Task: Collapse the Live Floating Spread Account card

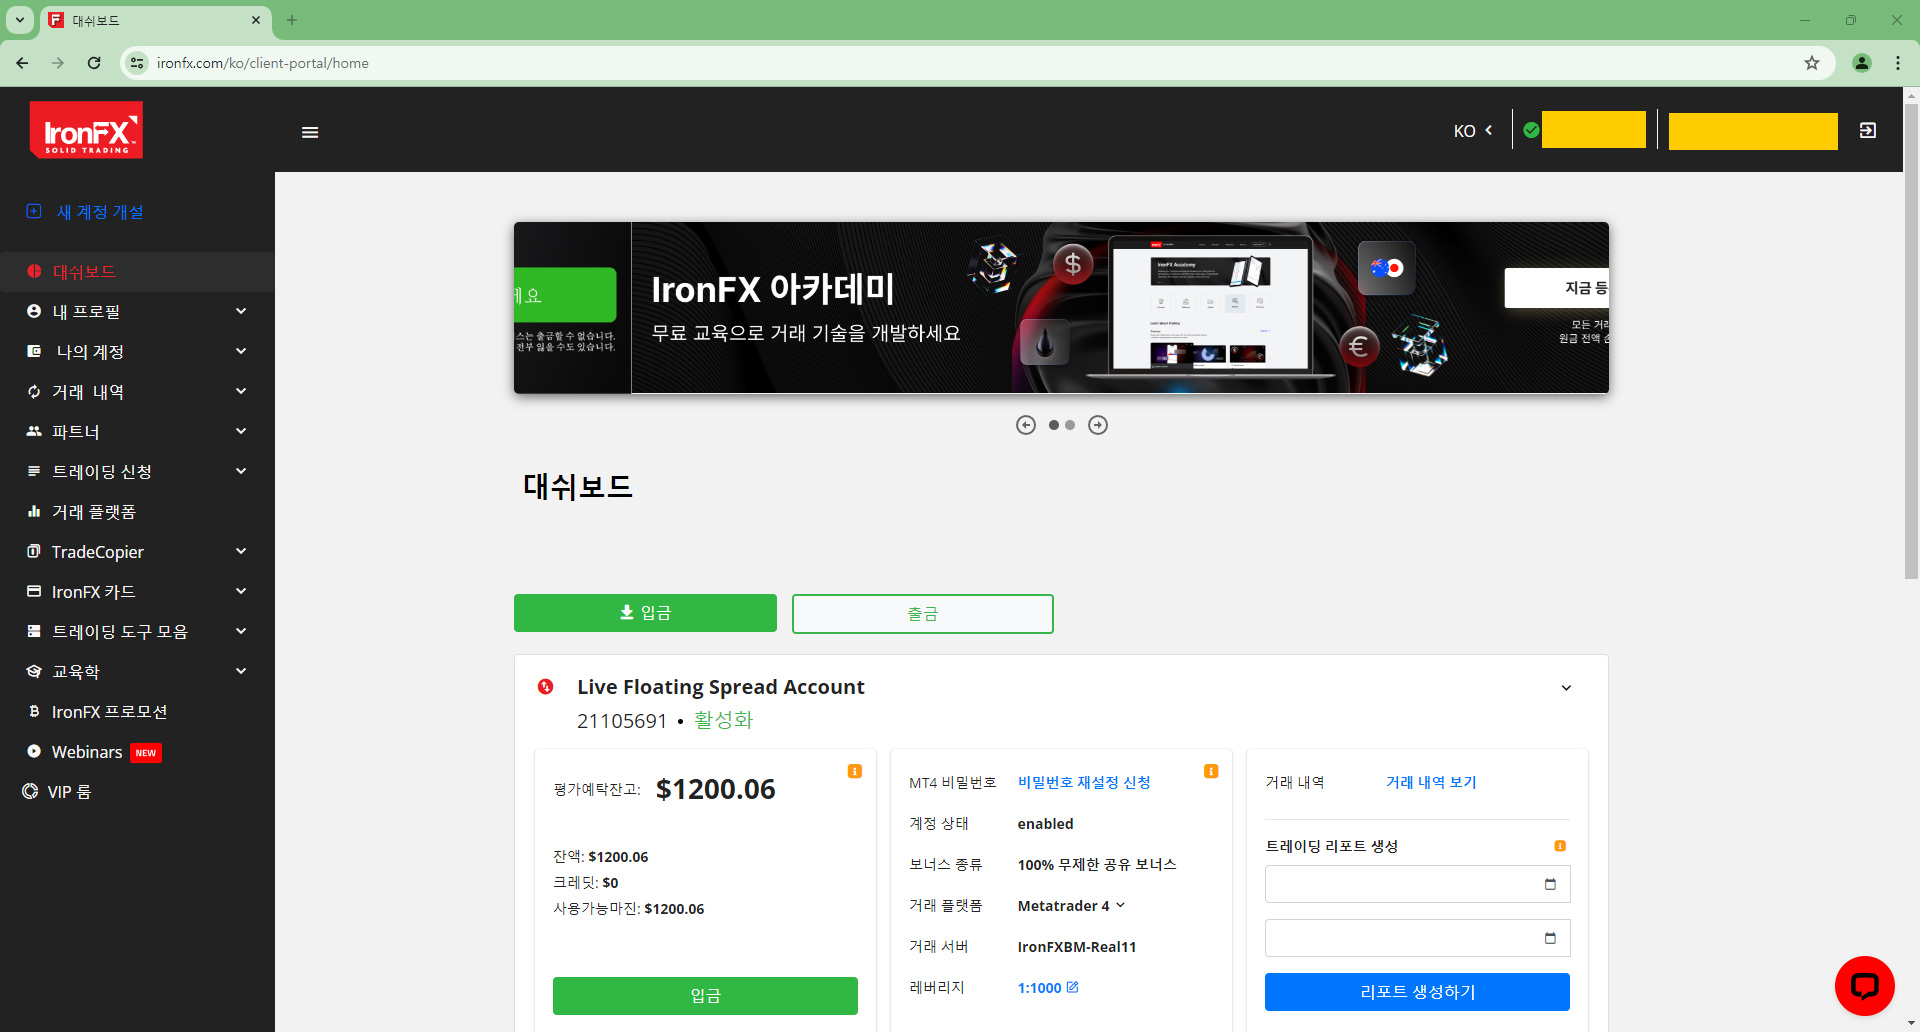Action: (1566, 688)
